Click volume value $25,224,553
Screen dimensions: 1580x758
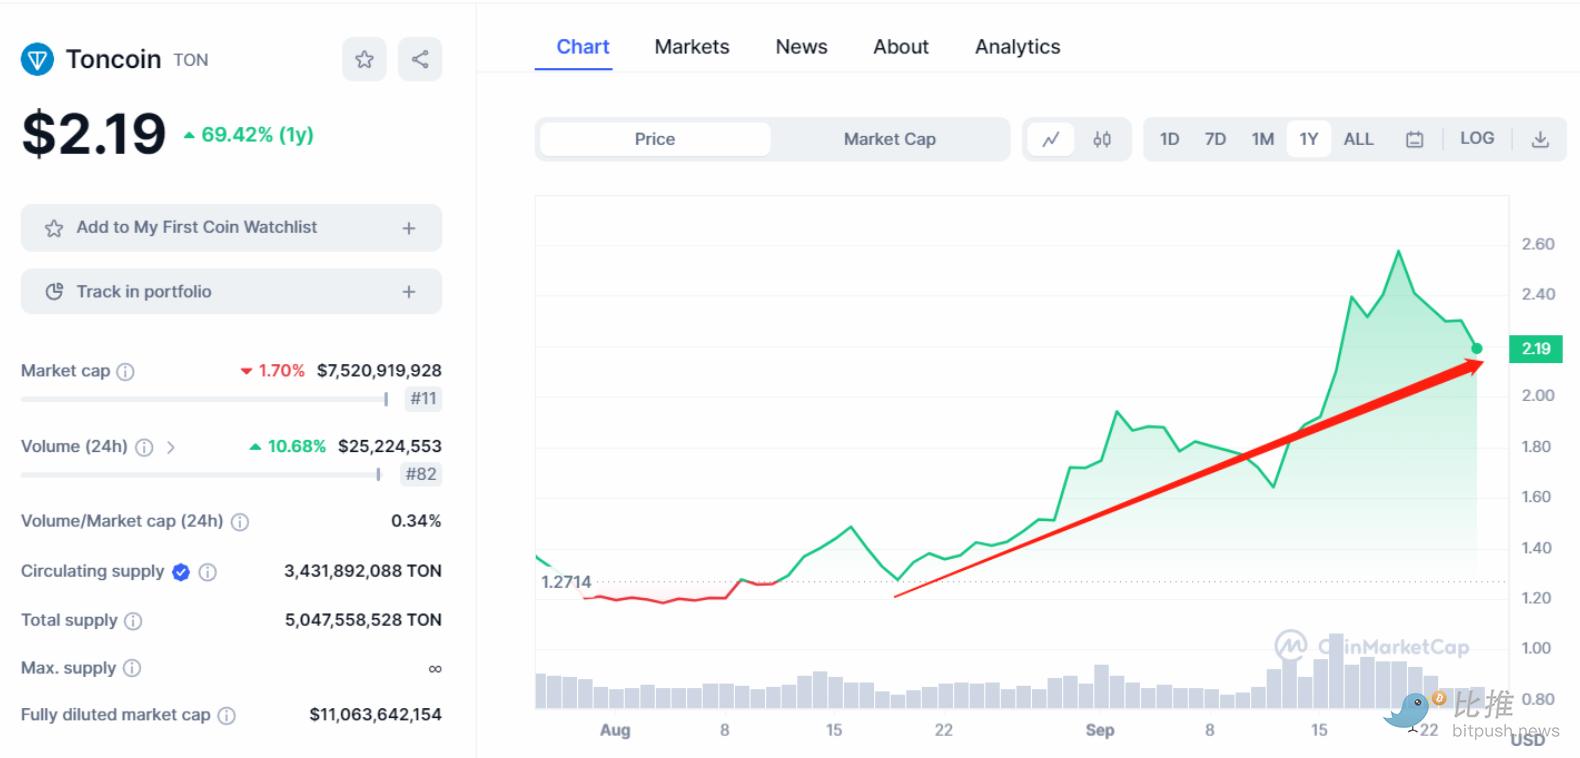389,447
